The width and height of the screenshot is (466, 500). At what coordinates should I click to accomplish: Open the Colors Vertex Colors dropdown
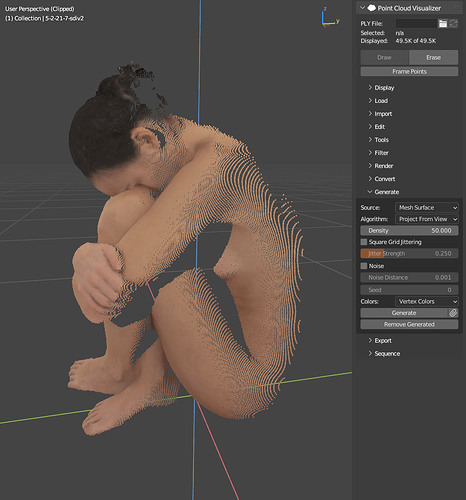tap(427, 301)
